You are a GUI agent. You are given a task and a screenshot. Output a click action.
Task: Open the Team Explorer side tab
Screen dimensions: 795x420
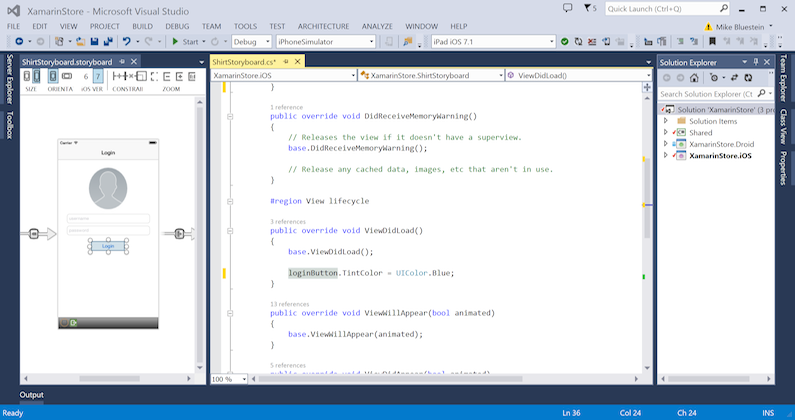click(x=783, y=78)
